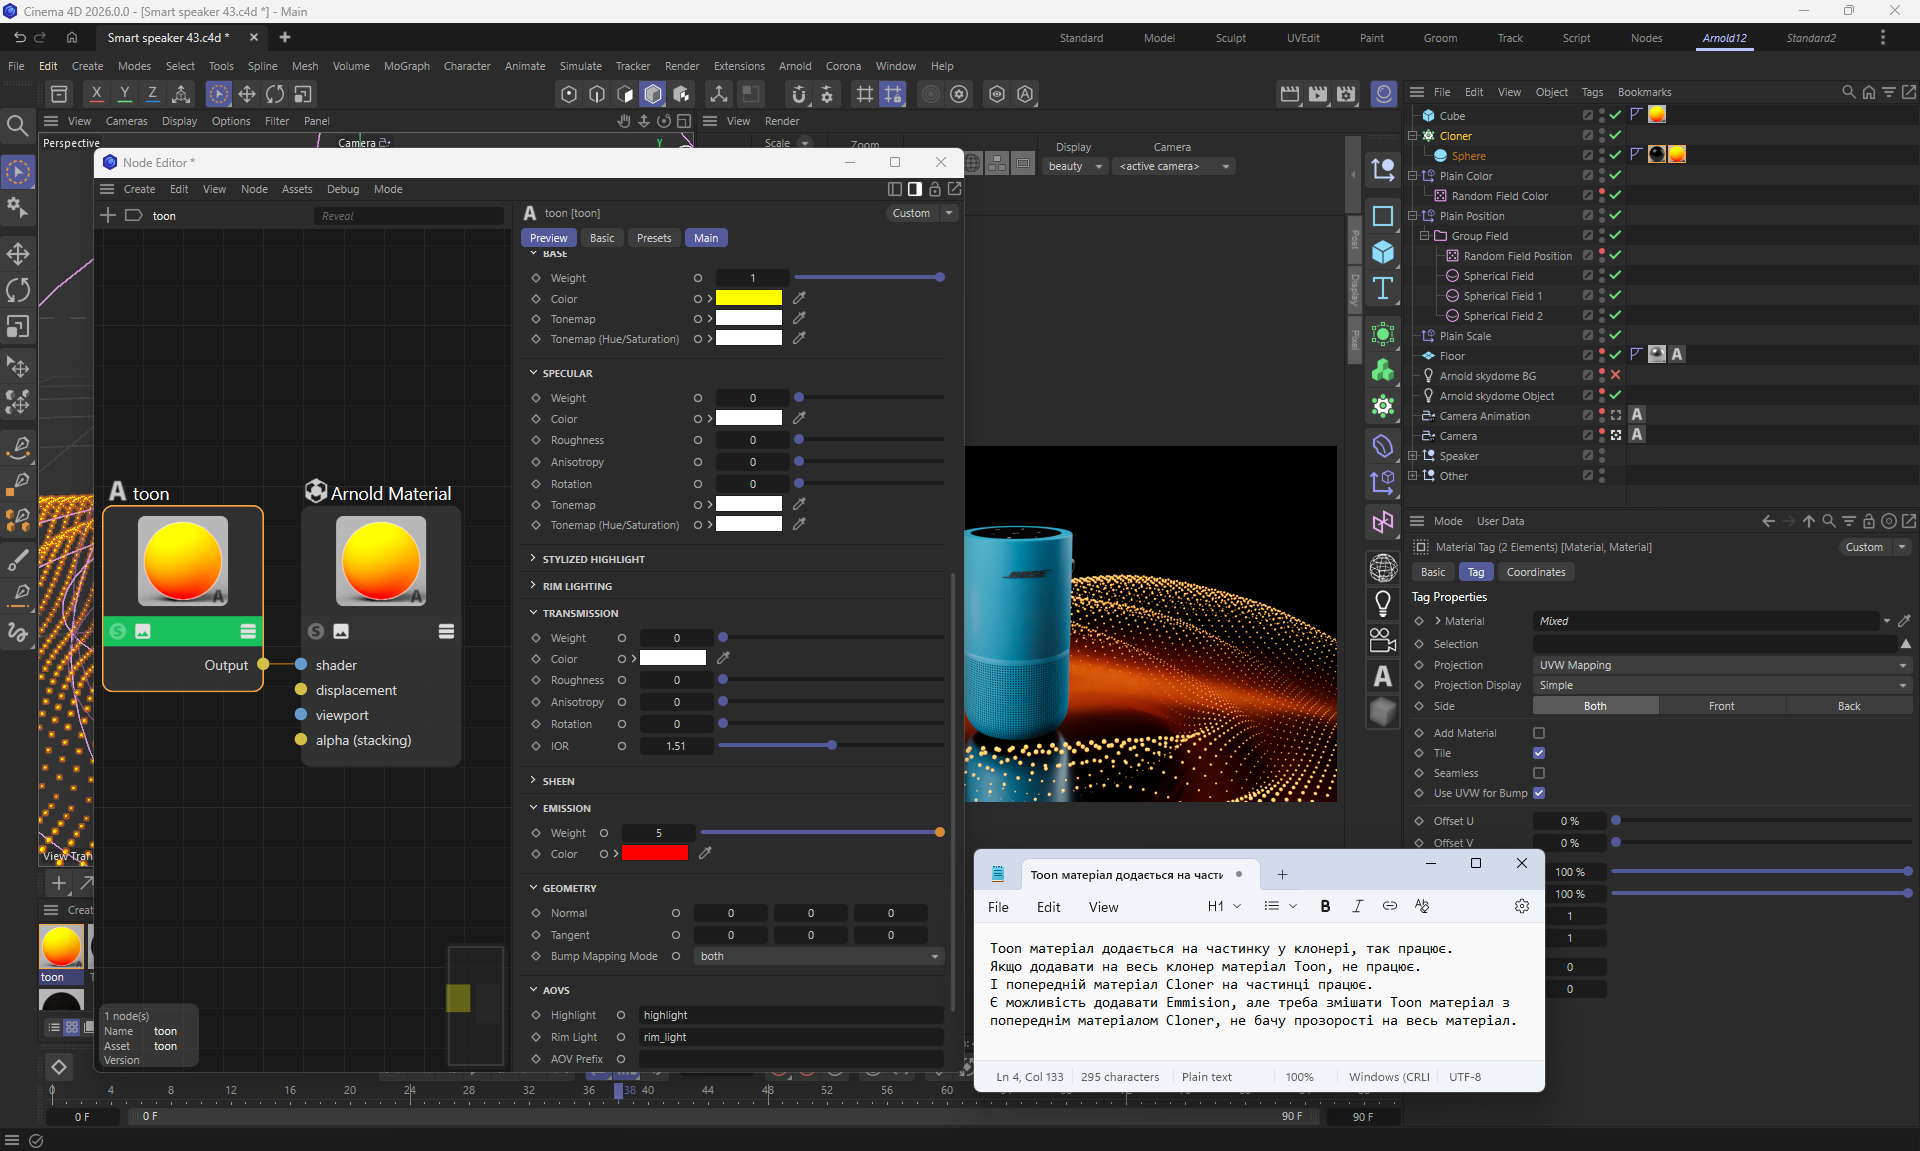Image resolution: width=1920 pixels, height=1151 pixels.
Task: Enable the Add Material checkbox
Action: tap(1539, 733)
